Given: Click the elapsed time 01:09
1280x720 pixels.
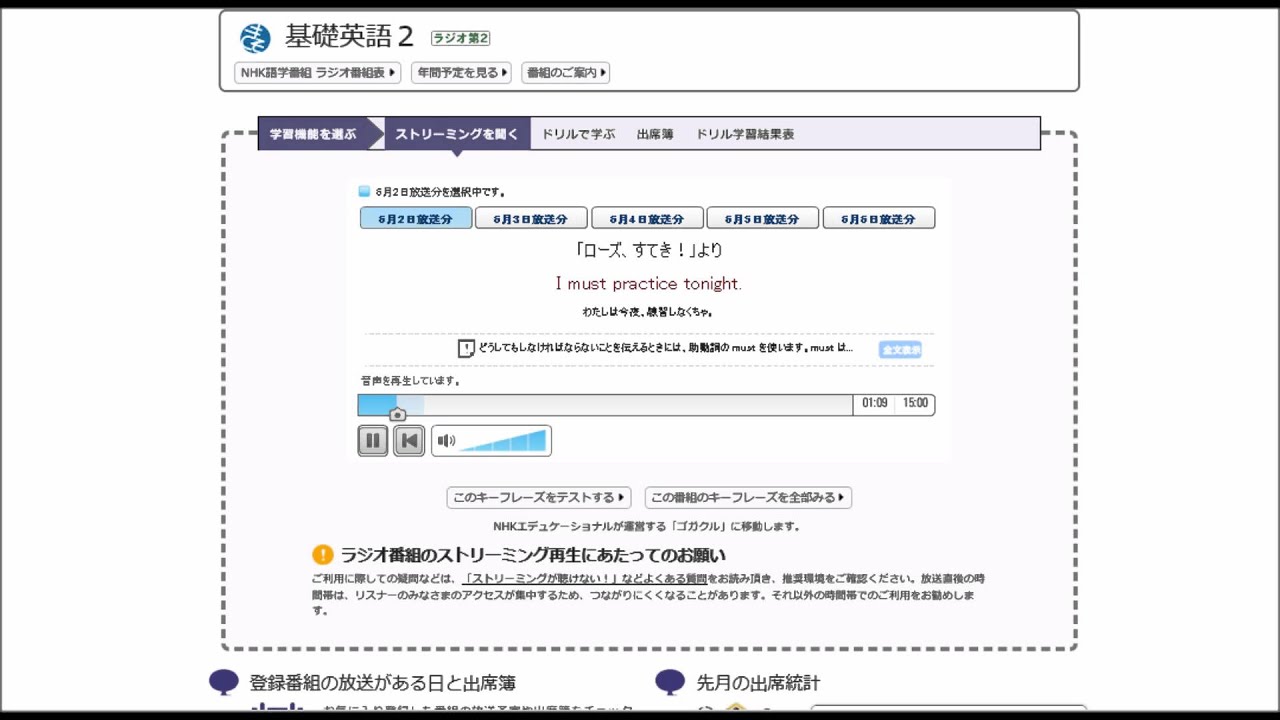Looking at the screenshot, I should 875,403.
